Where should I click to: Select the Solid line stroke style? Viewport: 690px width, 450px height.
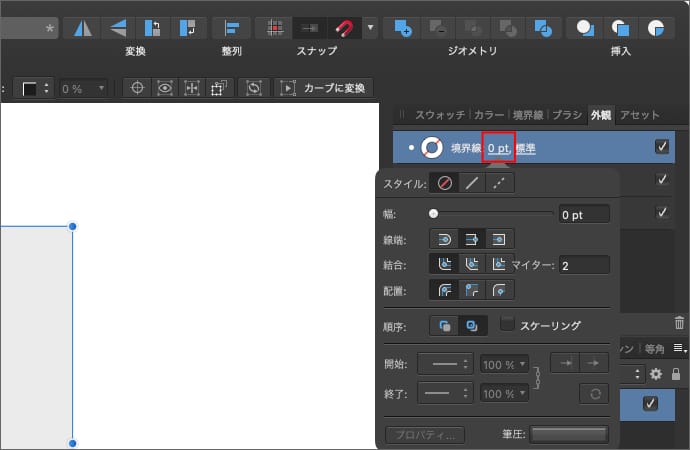coord(472,183)
